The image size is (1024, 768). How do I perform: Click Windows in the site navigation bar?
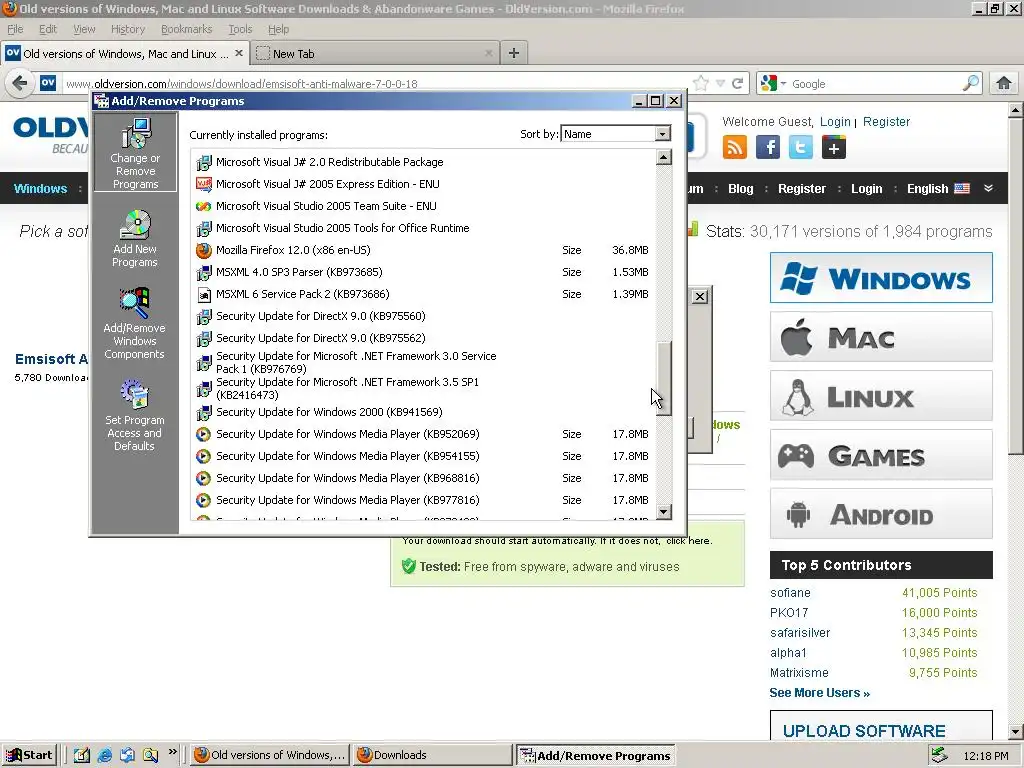[40, 189]
